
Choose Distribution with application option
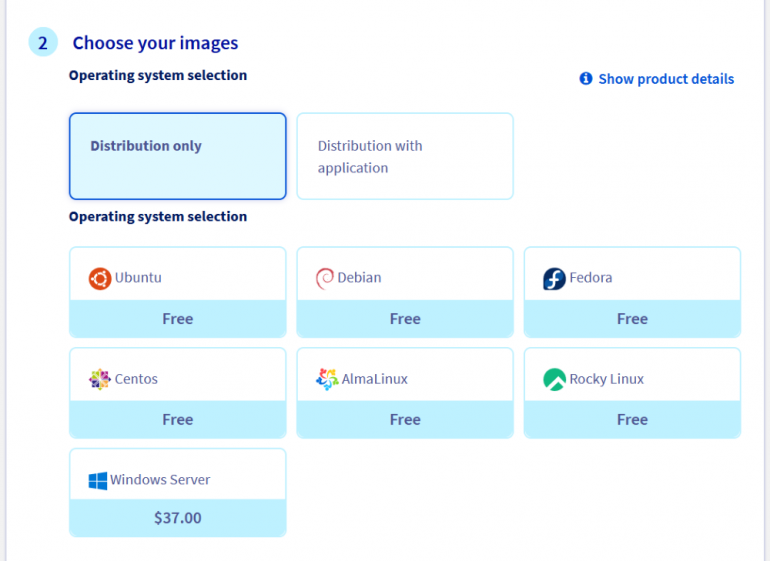tap(404, 156)
